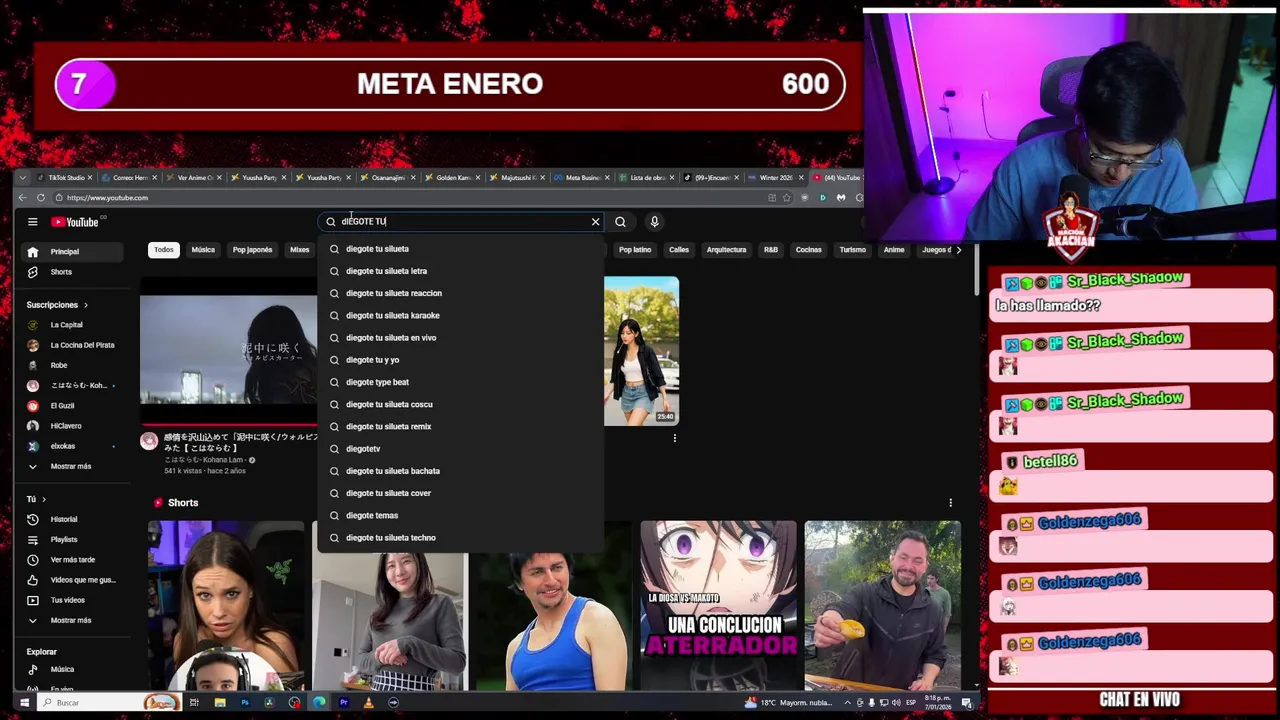Open La Cocina Del Pirata subscription

point(70,345)
